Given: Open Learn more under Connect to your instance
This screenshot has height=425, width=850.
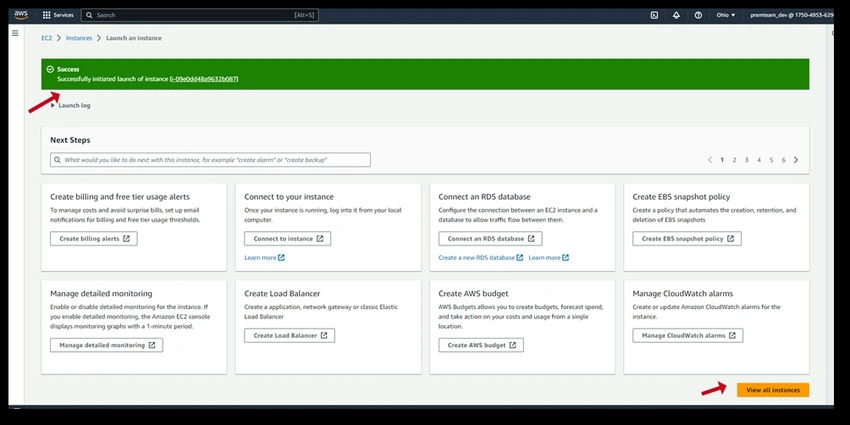Looking at the screenshot, I should pyautogui.click(x=264, y=257).
